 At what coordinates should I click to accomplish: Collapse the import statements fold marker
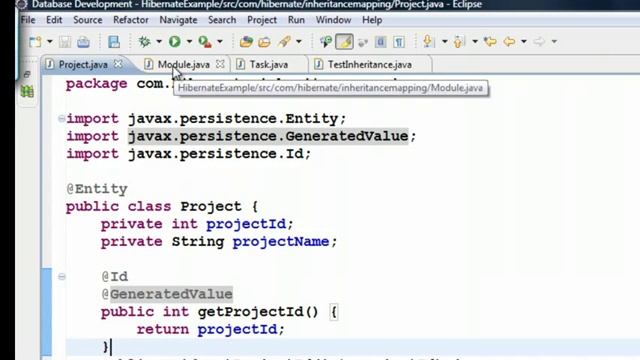[x=62, y=119]
